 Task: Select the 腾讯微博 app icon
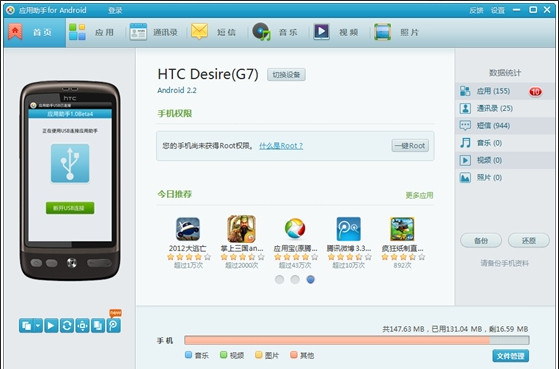(x=348, y=229)
